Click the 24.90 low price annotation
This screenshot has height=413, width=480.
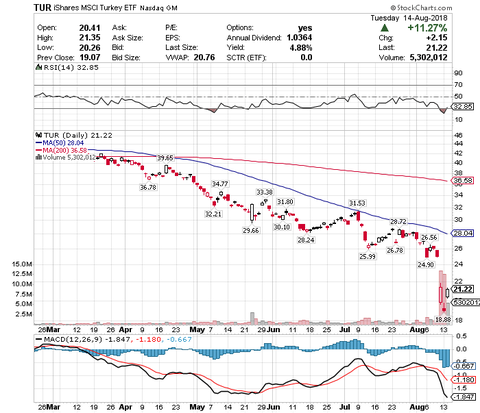[x=426, y=264]
